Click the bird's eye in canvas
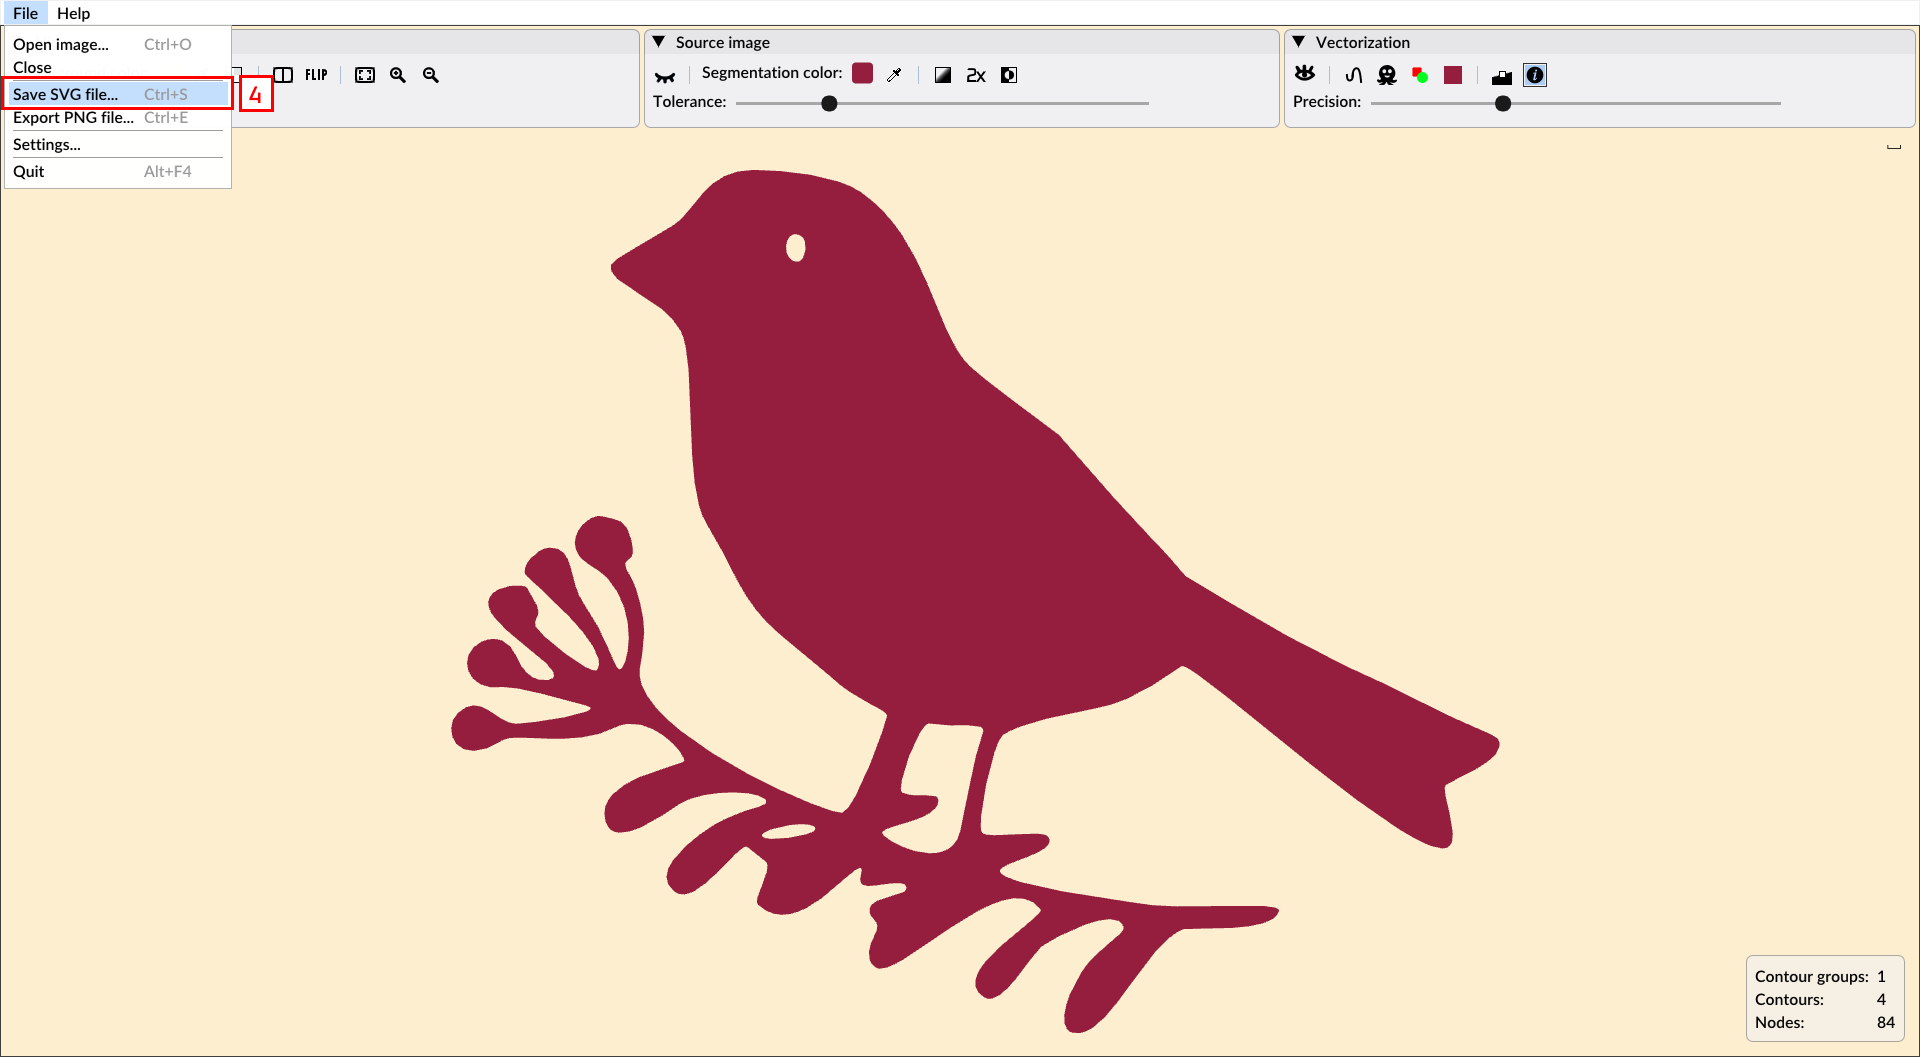The width and height of the screenshot is (1920, 1057). (x=796, y=247)
